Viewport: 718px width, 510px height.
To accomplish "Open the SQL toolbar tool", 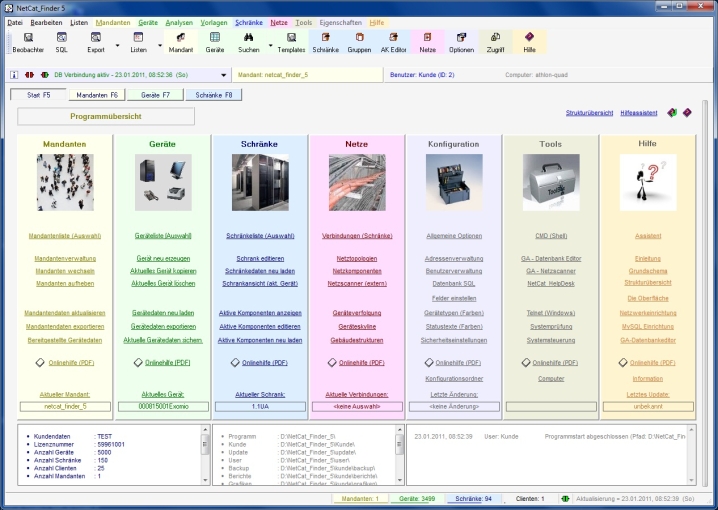I will (x=62, y=42).
